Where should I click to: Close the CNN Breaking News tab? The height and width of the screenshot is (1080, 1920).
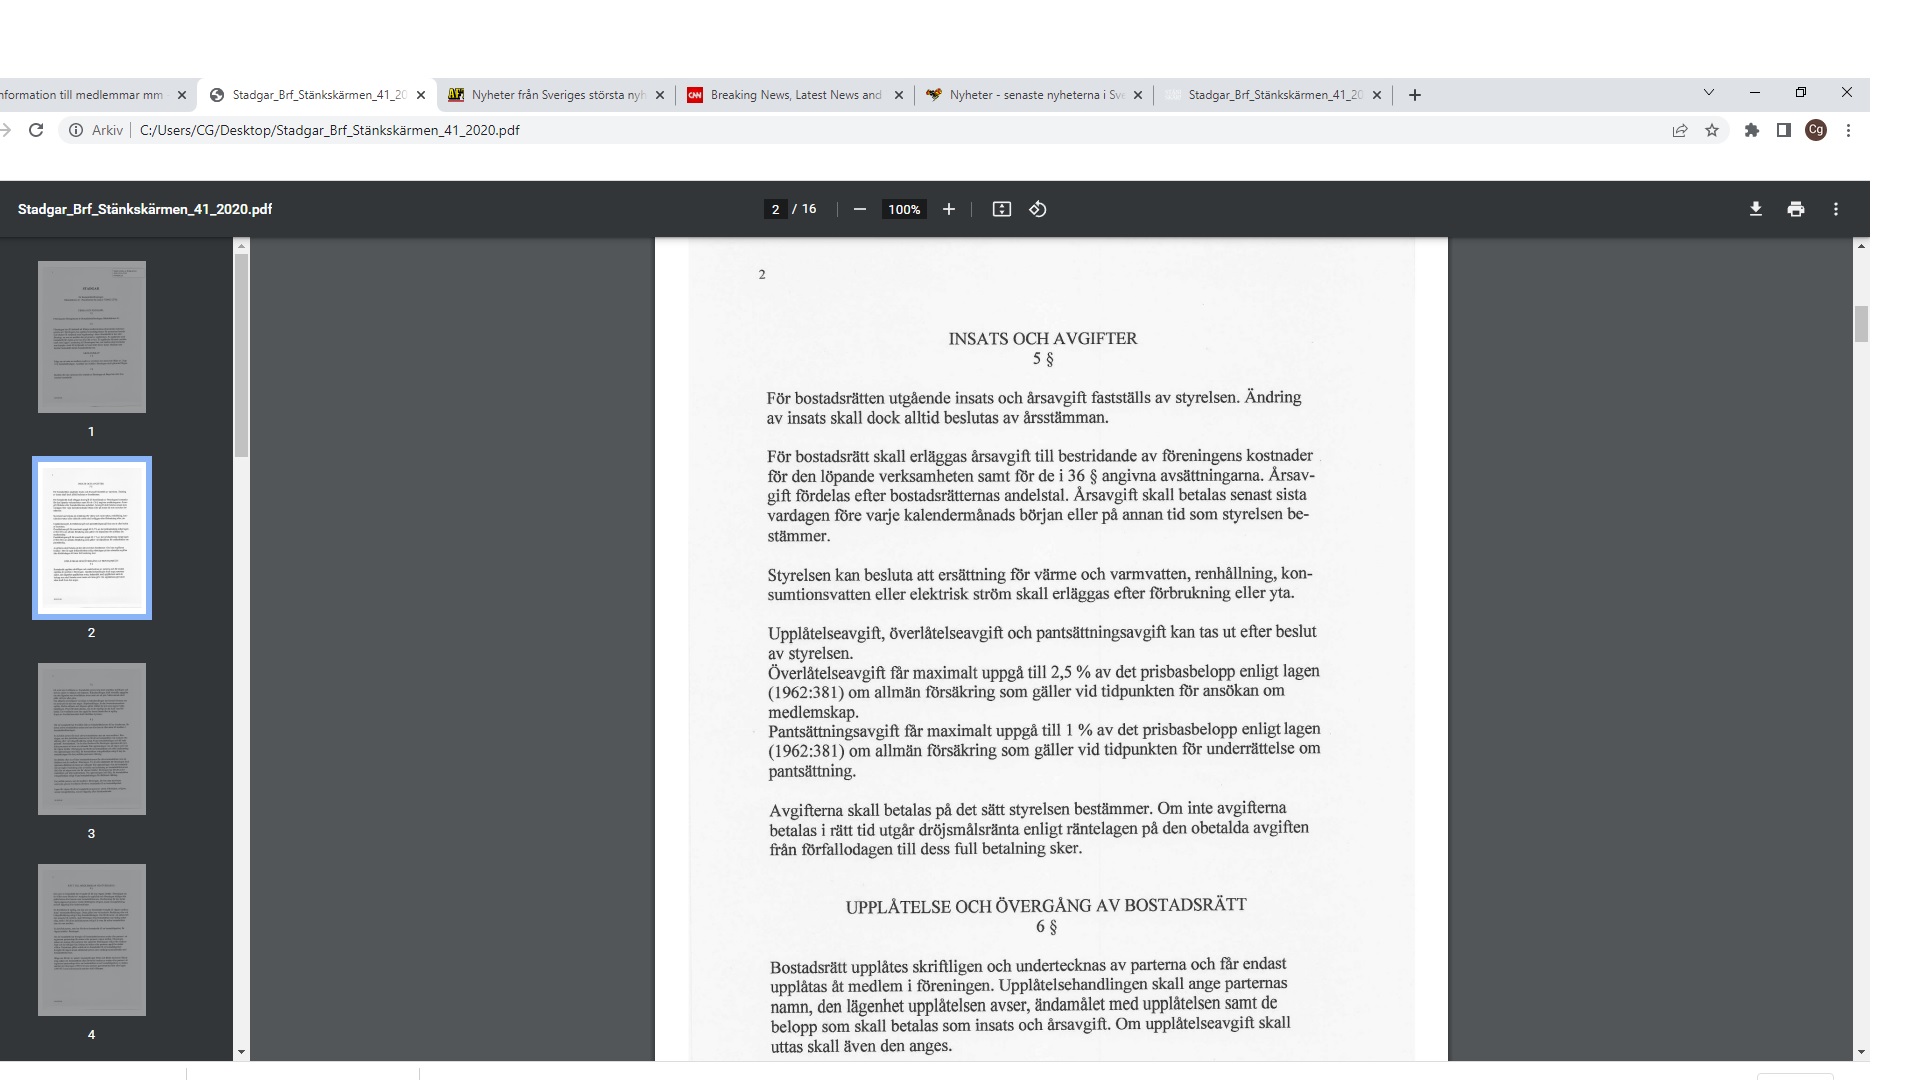point(898,95)
